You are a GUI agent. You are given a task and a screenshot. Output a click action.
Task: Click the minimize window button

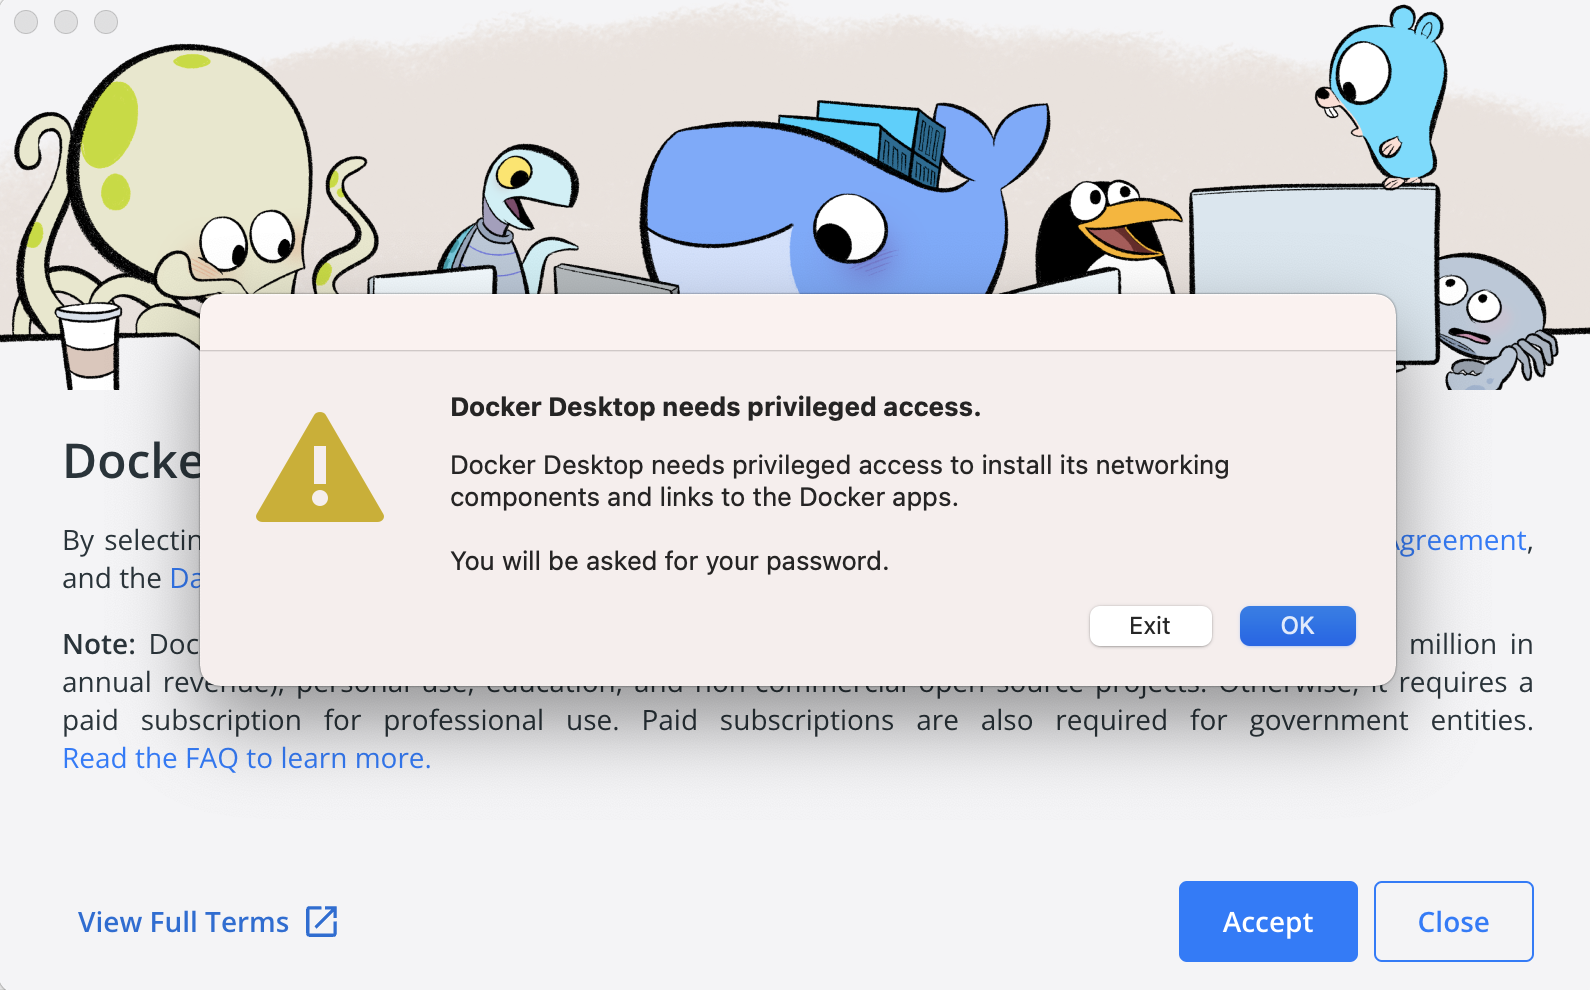point(66,22)
